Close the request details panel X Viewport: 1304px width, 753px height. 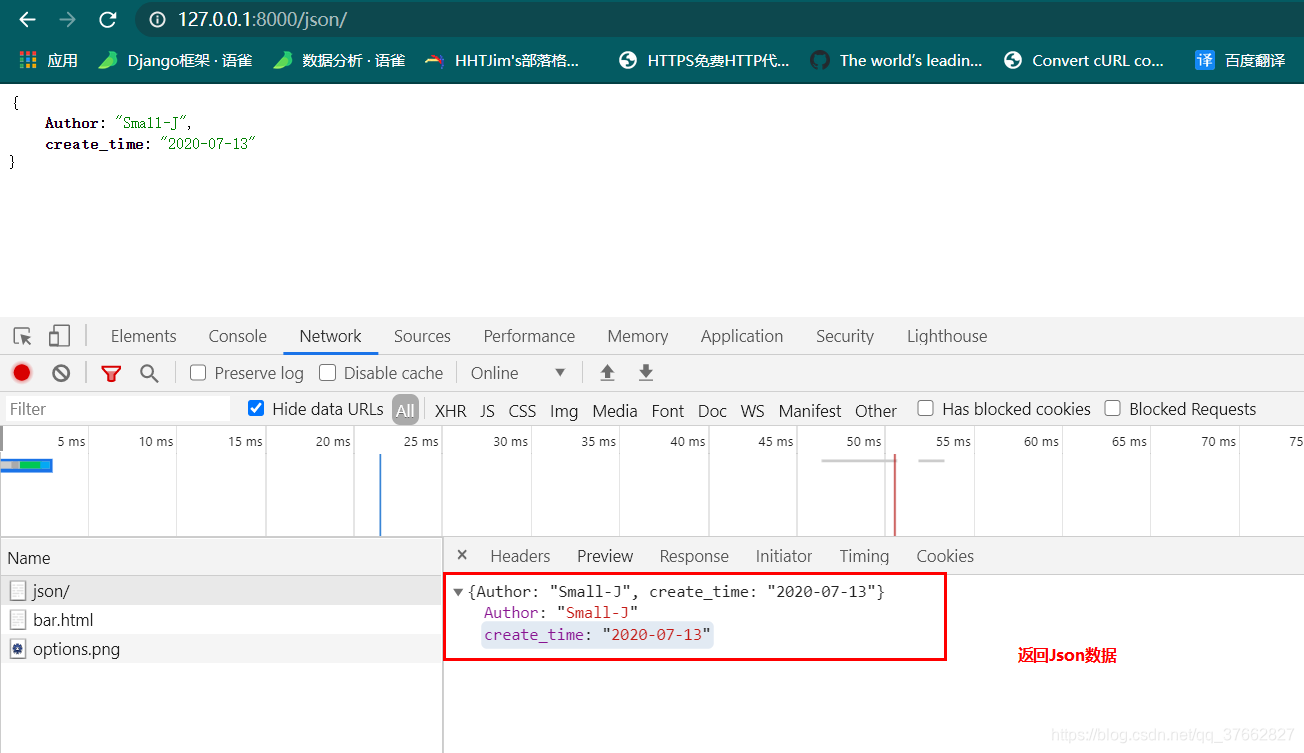[x=462, y=555]
